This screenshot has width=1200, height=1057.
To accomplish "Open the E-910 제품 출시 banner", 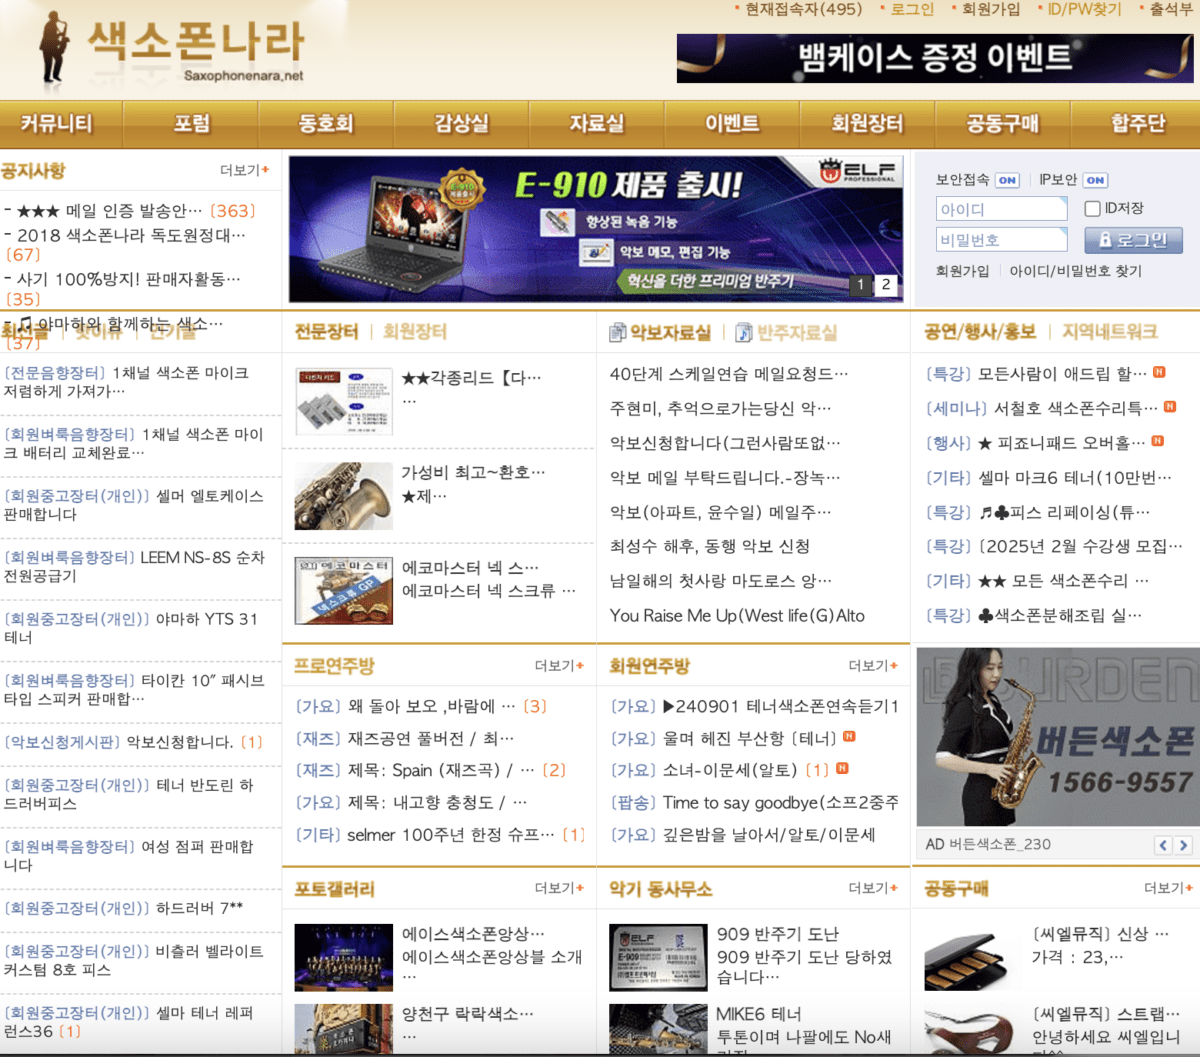I will point(596,229).
